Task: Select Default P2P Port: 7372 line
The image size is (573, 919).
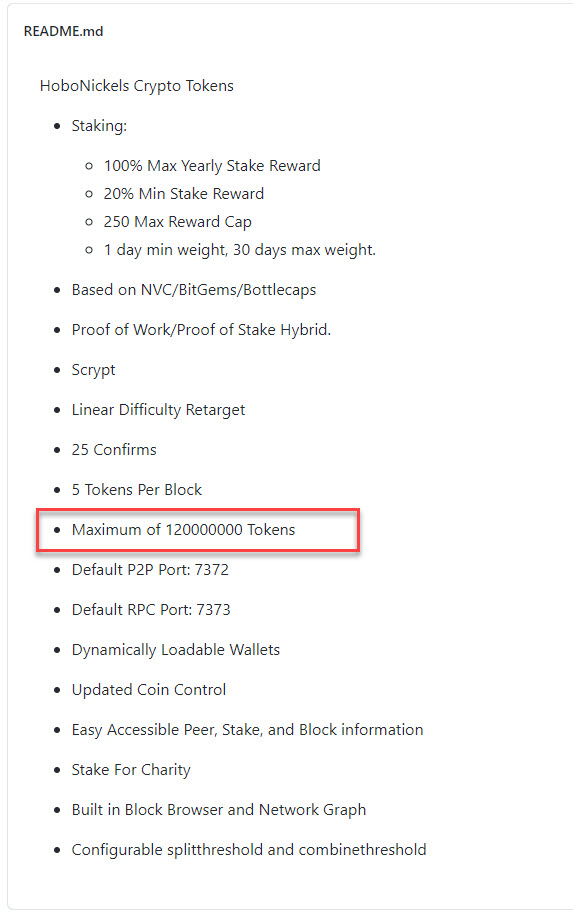Action: click(x=150, y=570)
